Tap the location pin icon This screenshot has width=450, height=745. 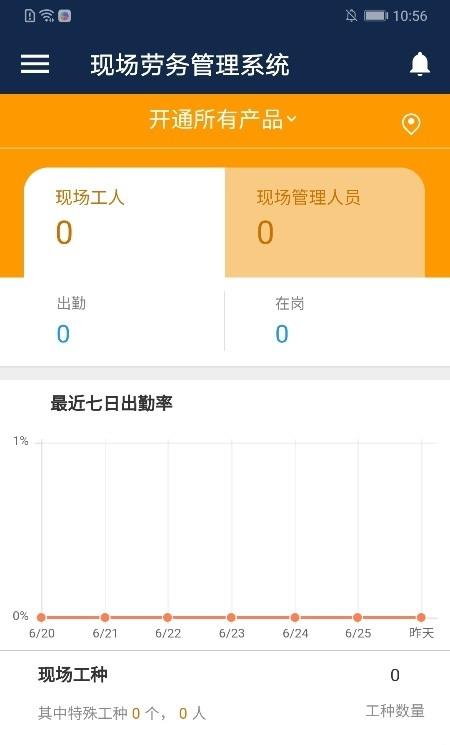click(x=411, y=124)
